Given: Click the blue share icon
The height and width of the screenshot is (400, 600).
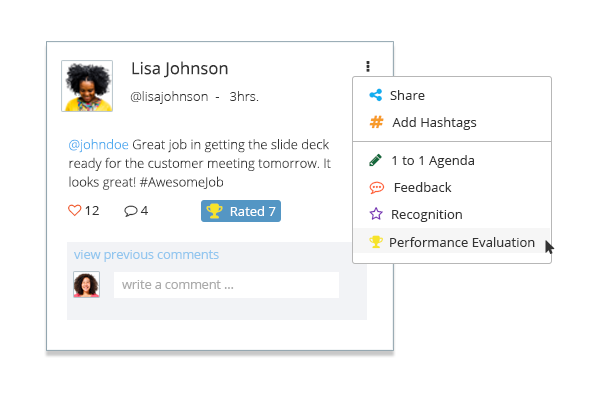Looking at the screenshot, I should click(x=375, y=95).
